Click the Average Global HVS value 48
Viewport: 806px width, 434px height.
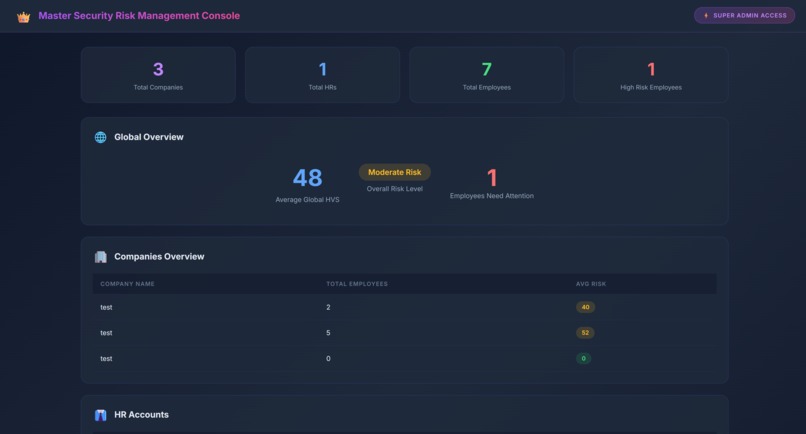coord(307,178)
